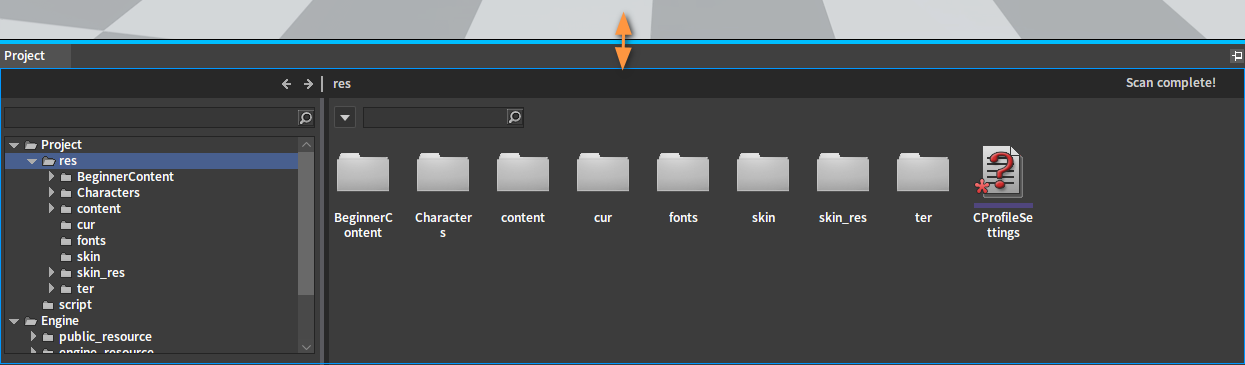Expand the skin_res tree node
This screenshot has height=365, width=1245.
point(51,273)
